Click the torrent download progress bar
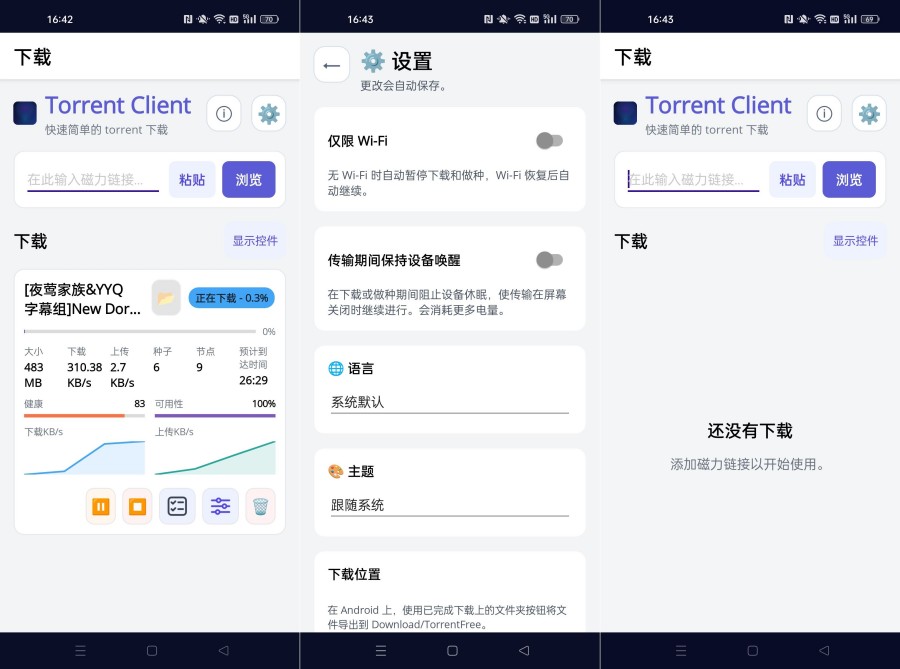The image size is (900, 669). click(140, 331)
